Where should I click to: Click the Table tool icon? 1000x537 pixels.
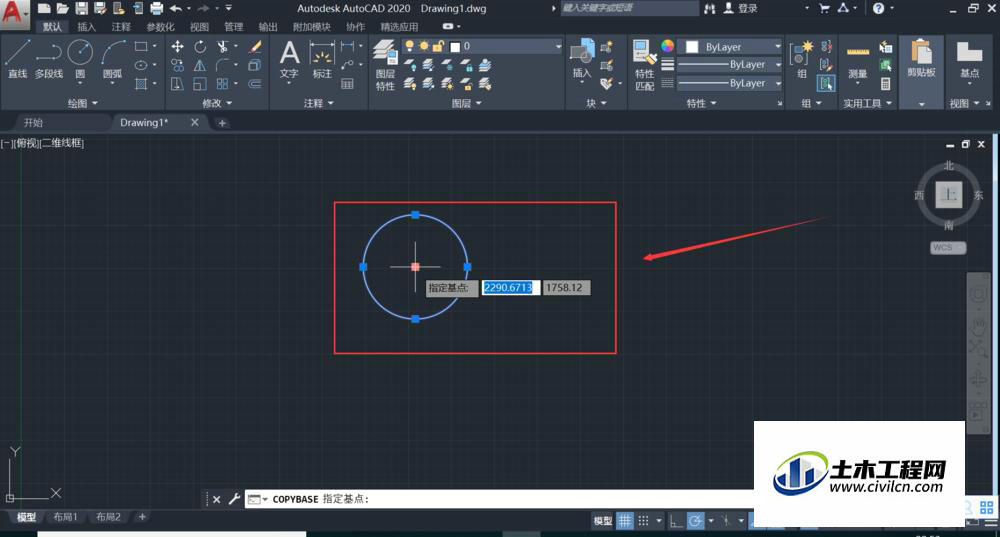pyautogui.click(x=348, y=84)
